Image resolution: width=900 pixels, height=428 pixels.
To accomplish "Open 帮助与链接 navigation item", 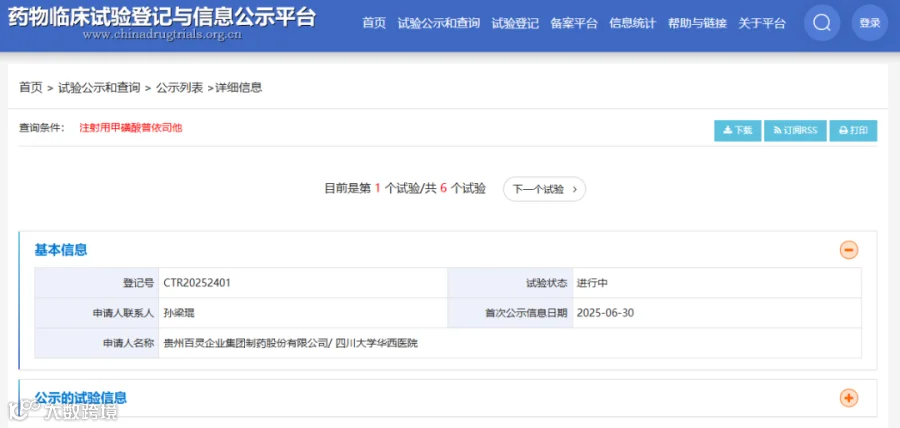I will pos(697,24).
